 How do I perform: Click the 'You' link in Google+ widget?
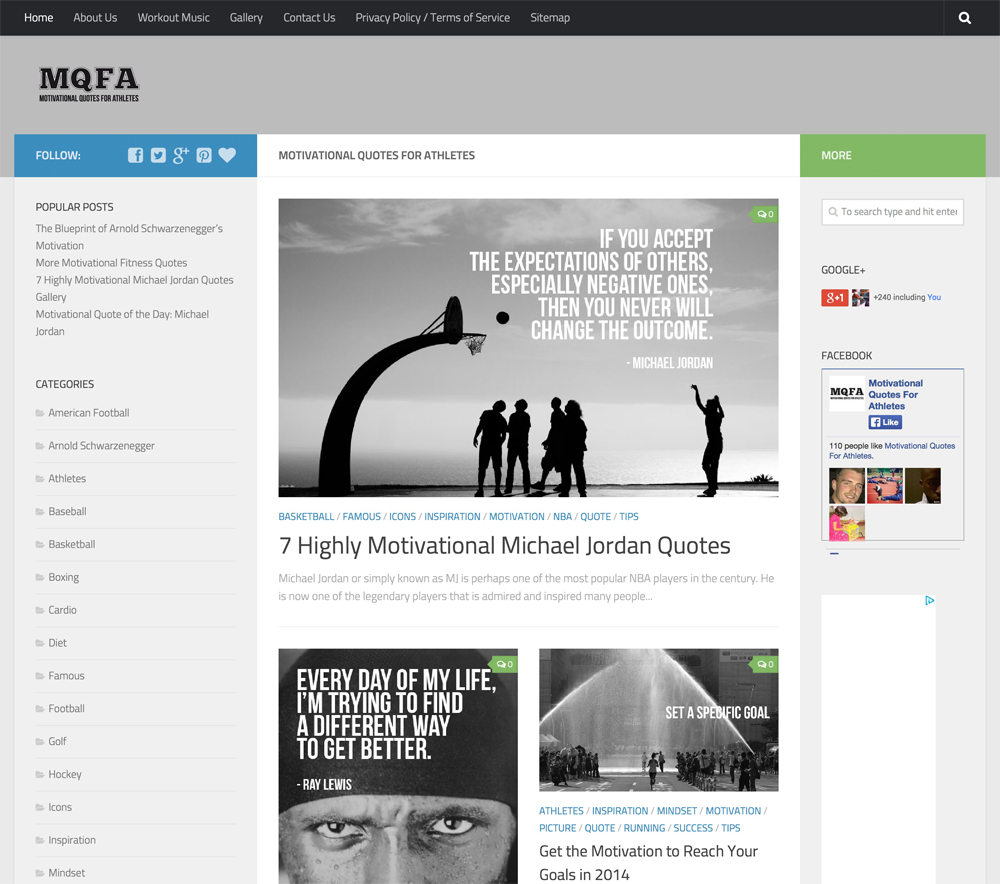(934, 297)
